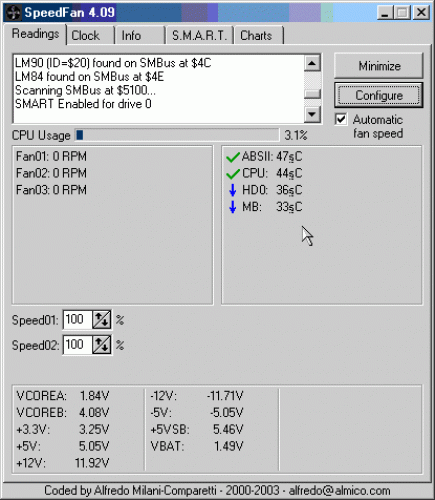This screenshot has width=435, height=500.
Task: Click the log scroll up arrow
Action: [x=312, y=63]
